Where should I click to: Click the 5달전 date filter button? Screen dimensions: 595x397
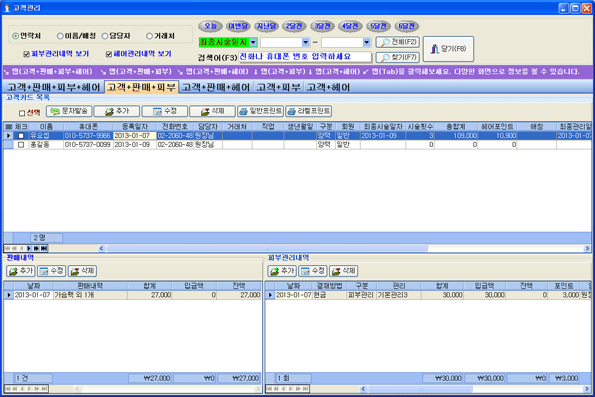point(378,26)
